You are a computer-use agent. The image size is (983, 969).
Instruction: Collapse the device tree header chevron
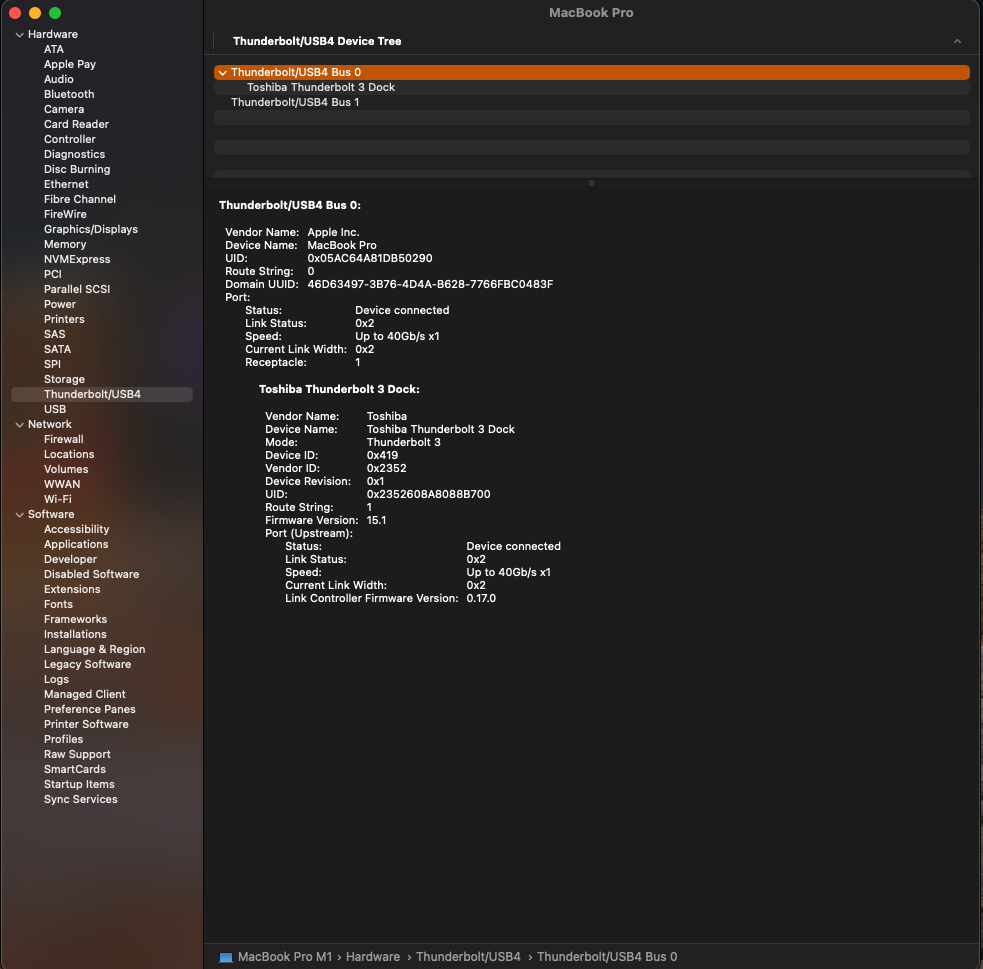coord(957,41)
